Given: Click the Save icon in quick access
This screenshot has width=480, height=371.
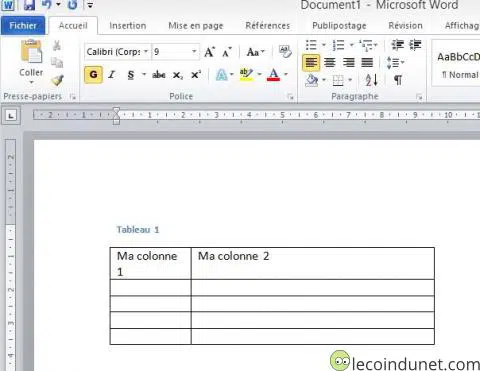Looking at the screenshot, I should click(x=29, y=5).
